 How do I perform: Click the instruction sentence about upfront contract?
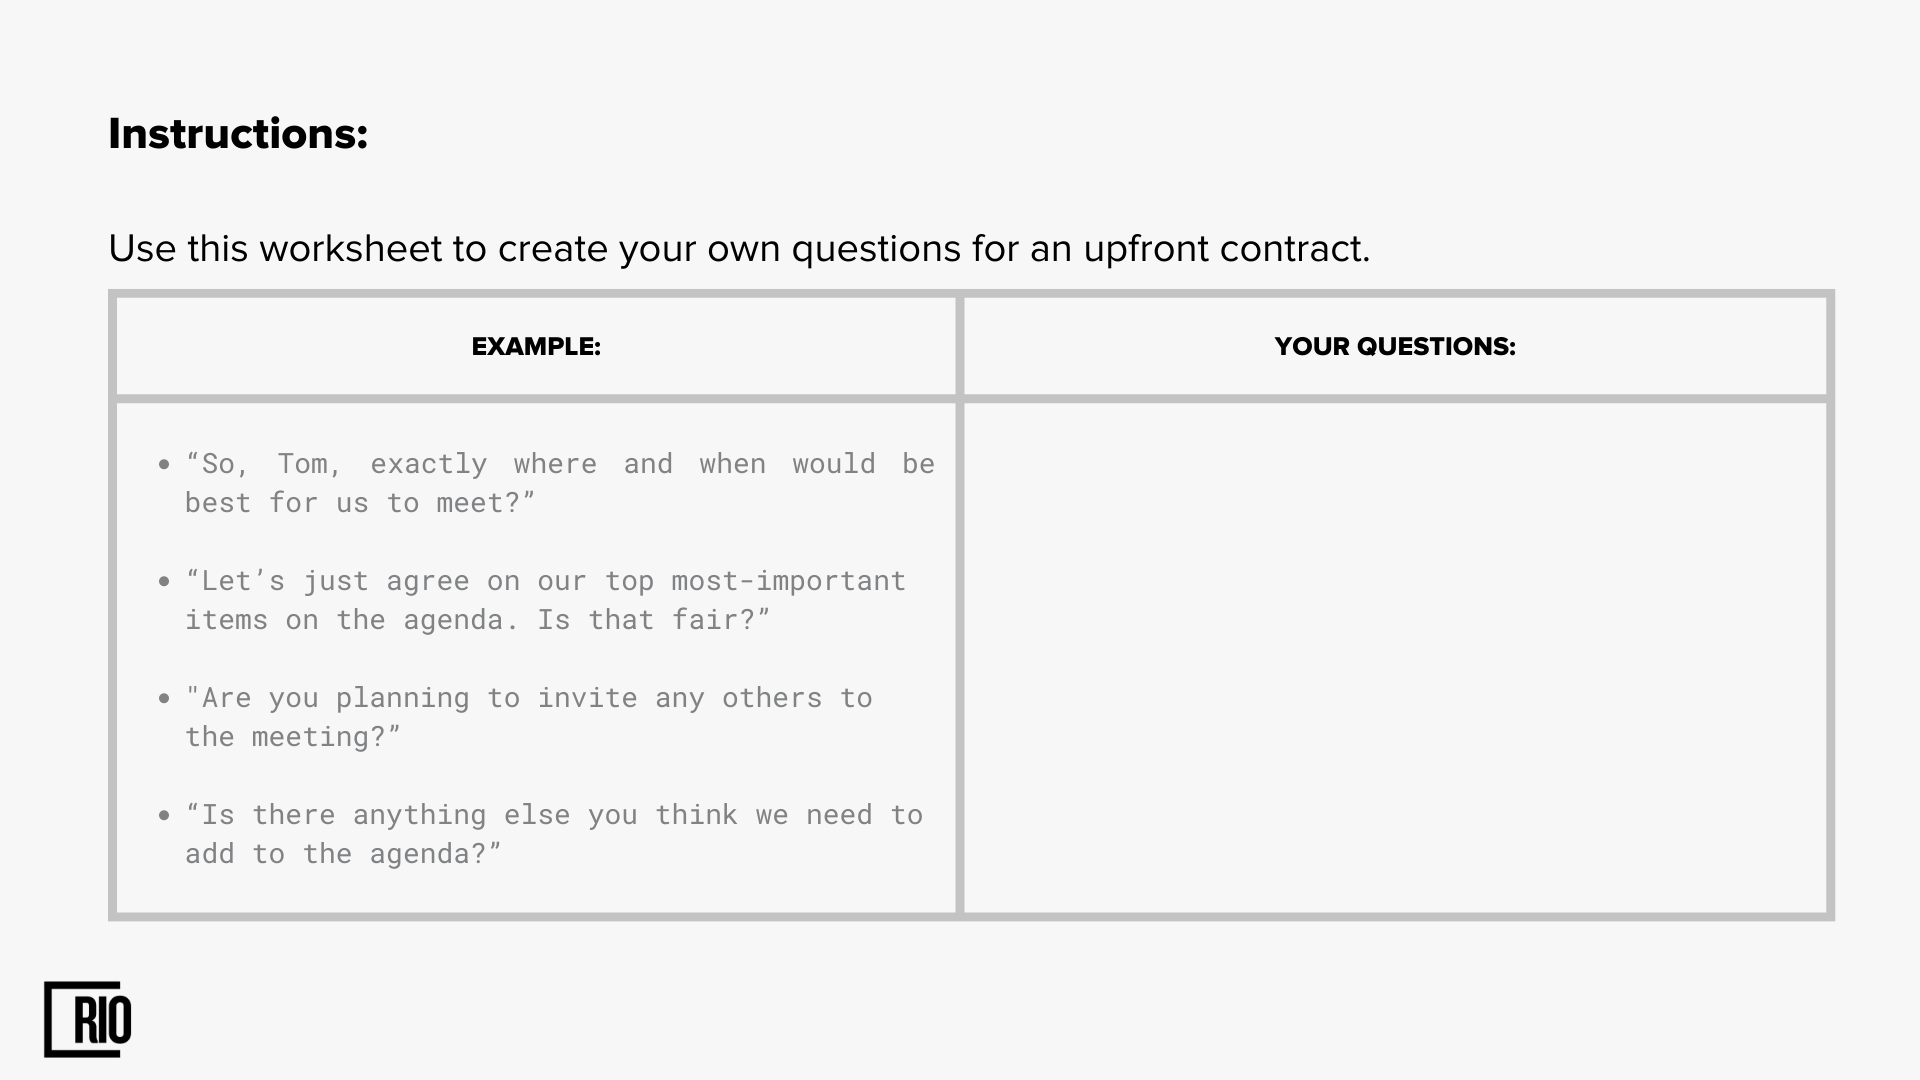[739, 248]
